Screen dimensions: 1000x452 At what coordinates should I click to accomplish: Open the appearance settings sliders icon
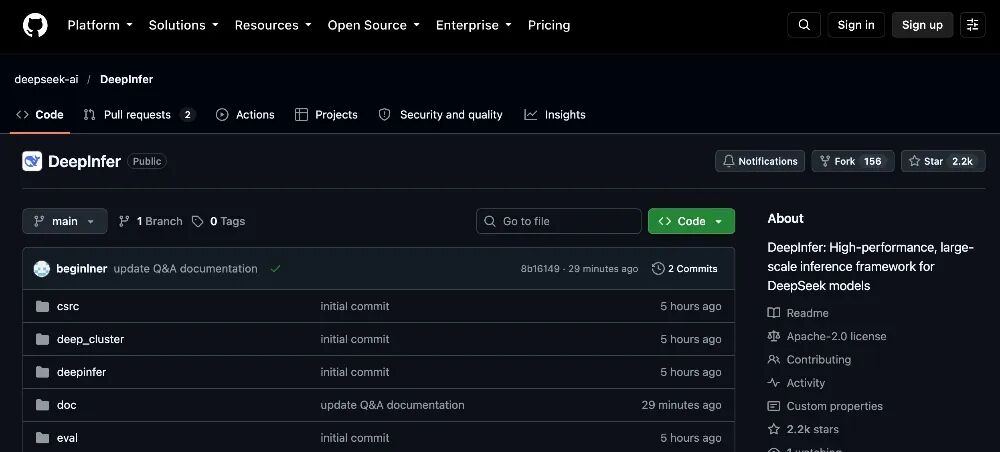pyautogui.click(x=973, y=25)
